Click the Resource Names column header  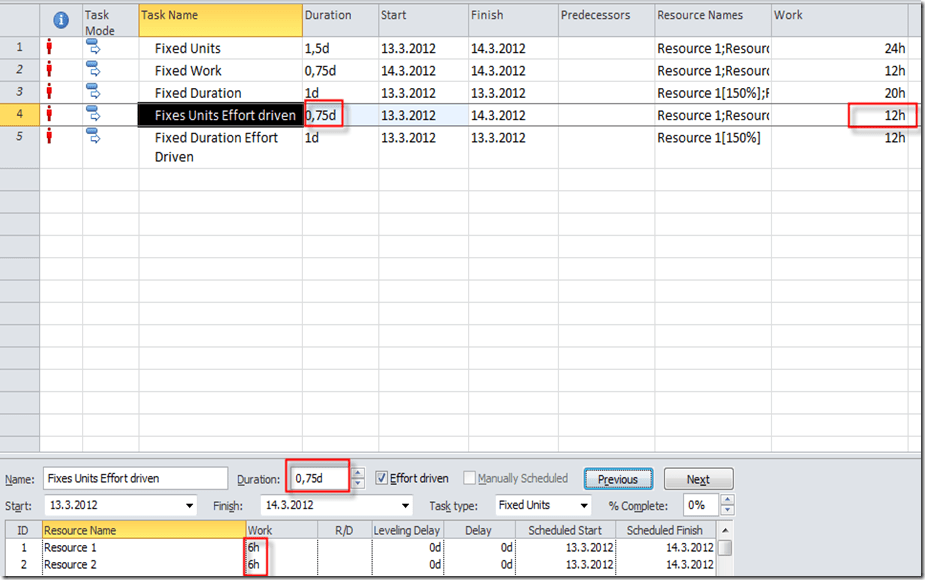(712, 16)
